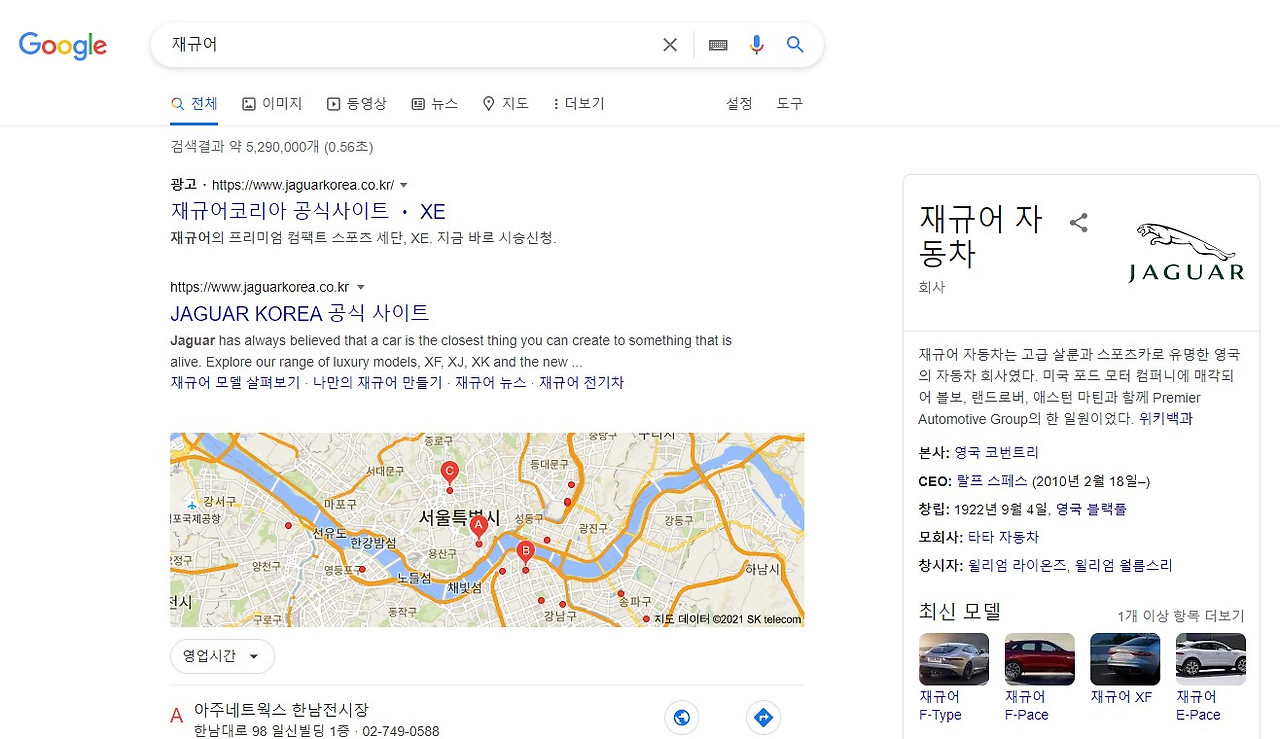Open the 영업시간 filter dropdown
The image size is (1280, 739).
(x=222, y=656)
